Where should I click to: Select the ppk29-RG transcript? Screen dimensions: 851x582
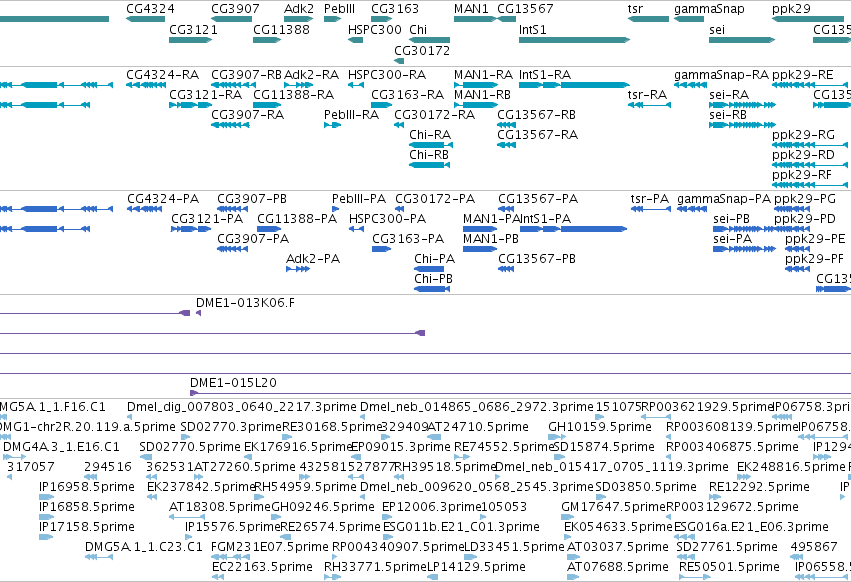(810, 146)
